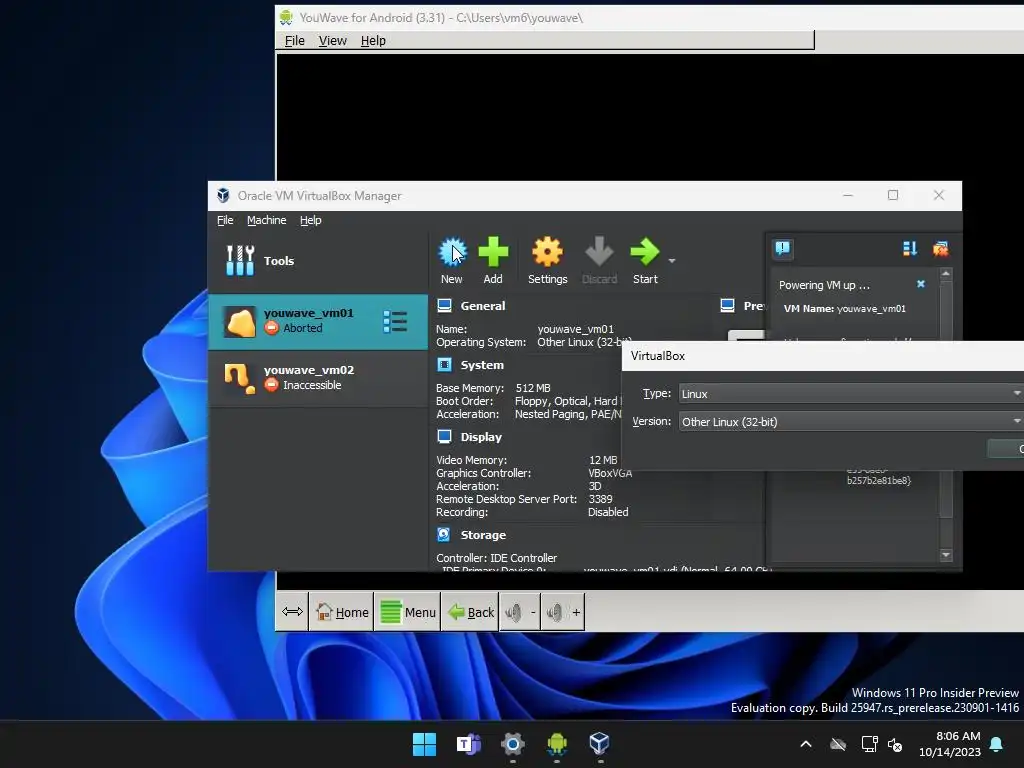Open YouWave File menu
The image size is (1024, 768).
[295, 40]
